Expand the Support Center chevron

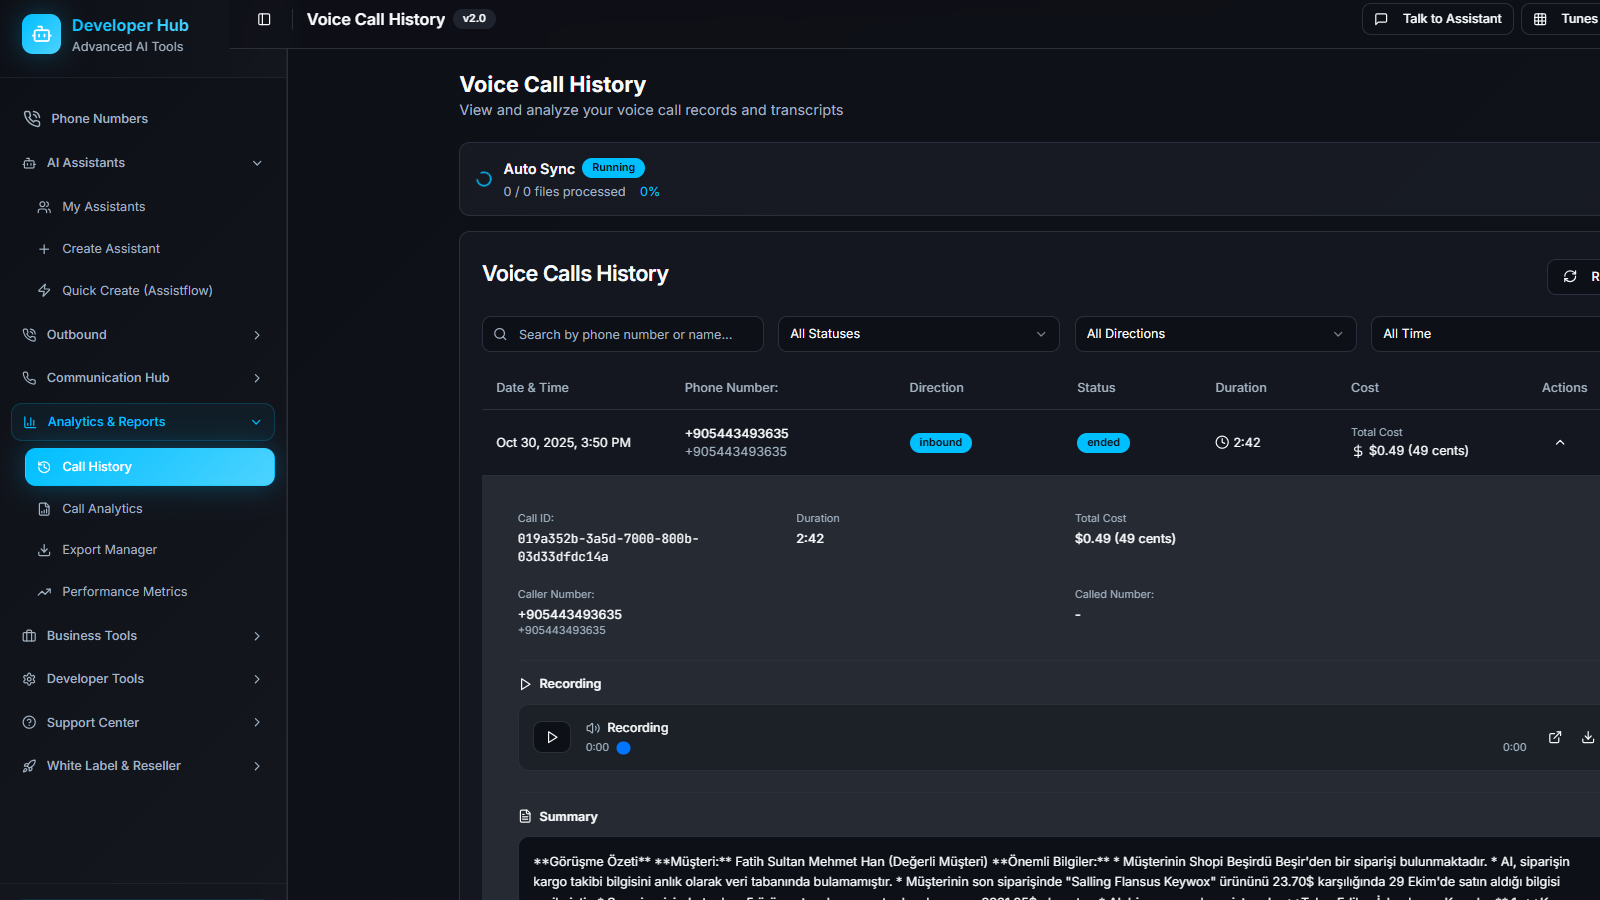tap(257, 723)
